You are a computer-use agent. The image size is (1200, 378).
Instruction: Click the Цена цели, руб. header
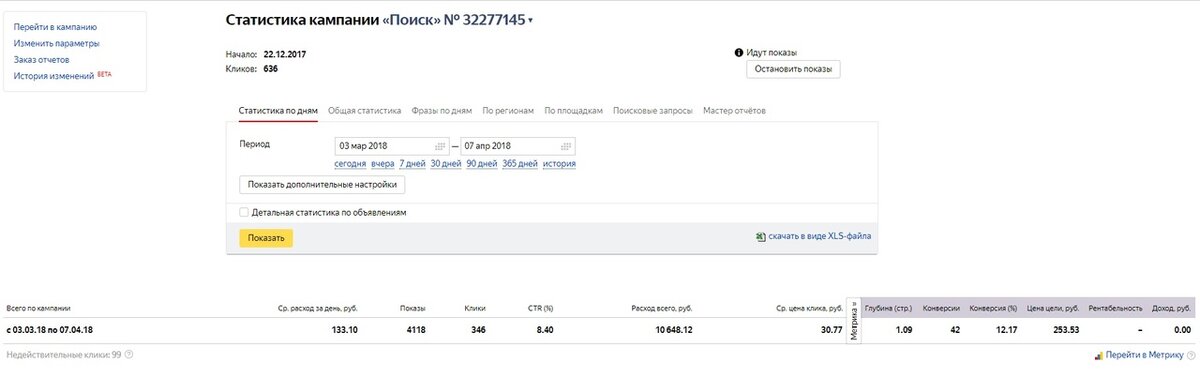pos(1053,308)
